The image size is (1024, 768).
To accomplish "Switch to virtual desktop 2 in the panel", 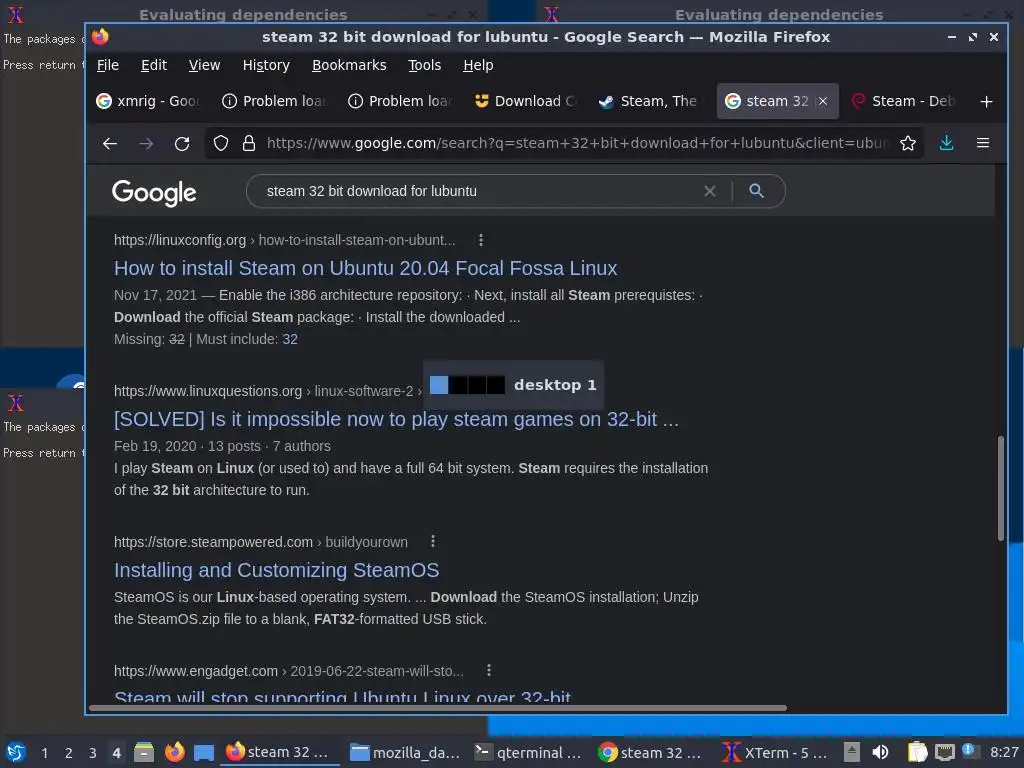I will [69, 753].
